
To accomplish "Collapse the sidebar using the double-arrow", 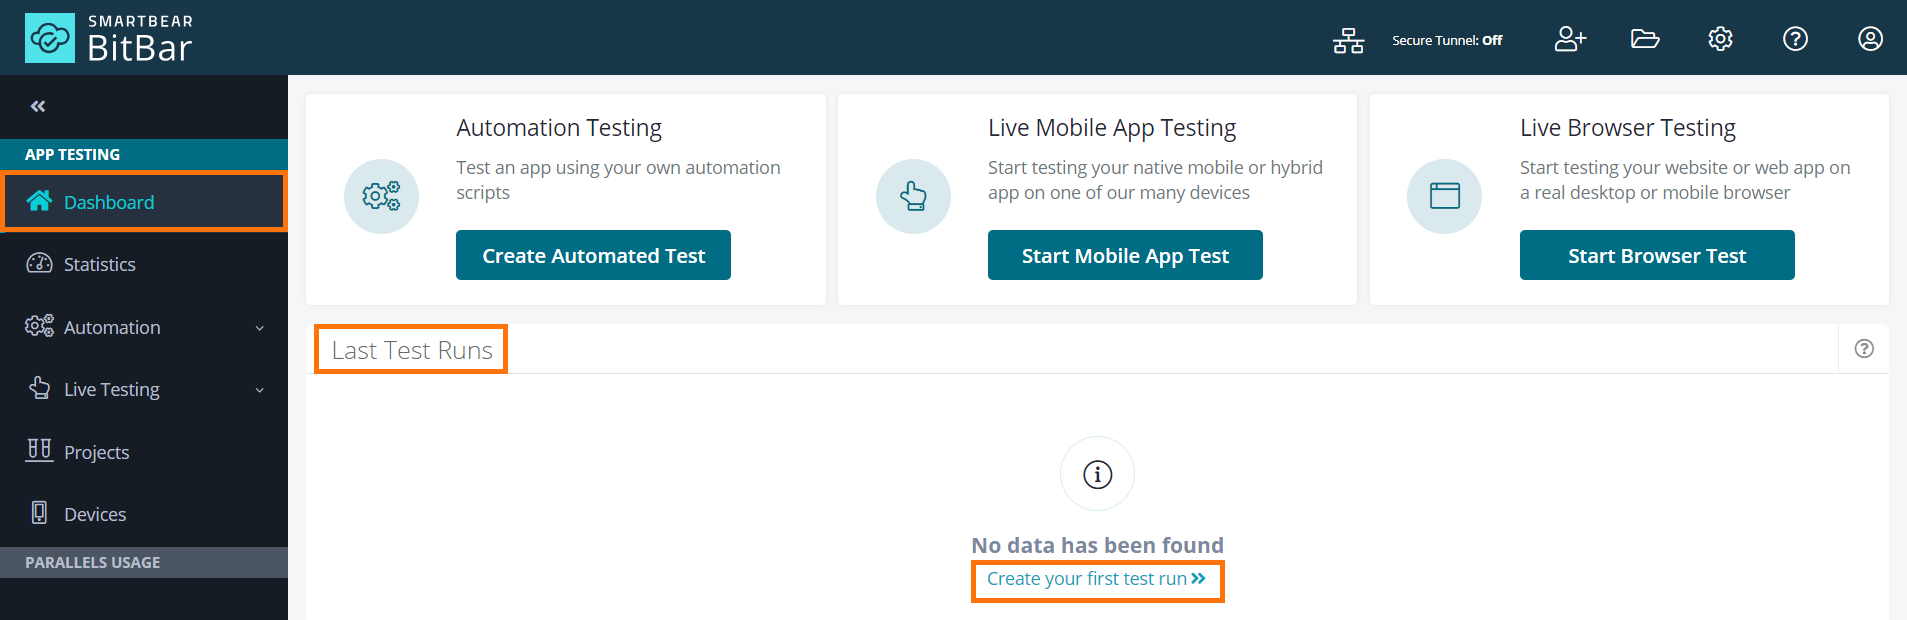I will pos(38,105).
